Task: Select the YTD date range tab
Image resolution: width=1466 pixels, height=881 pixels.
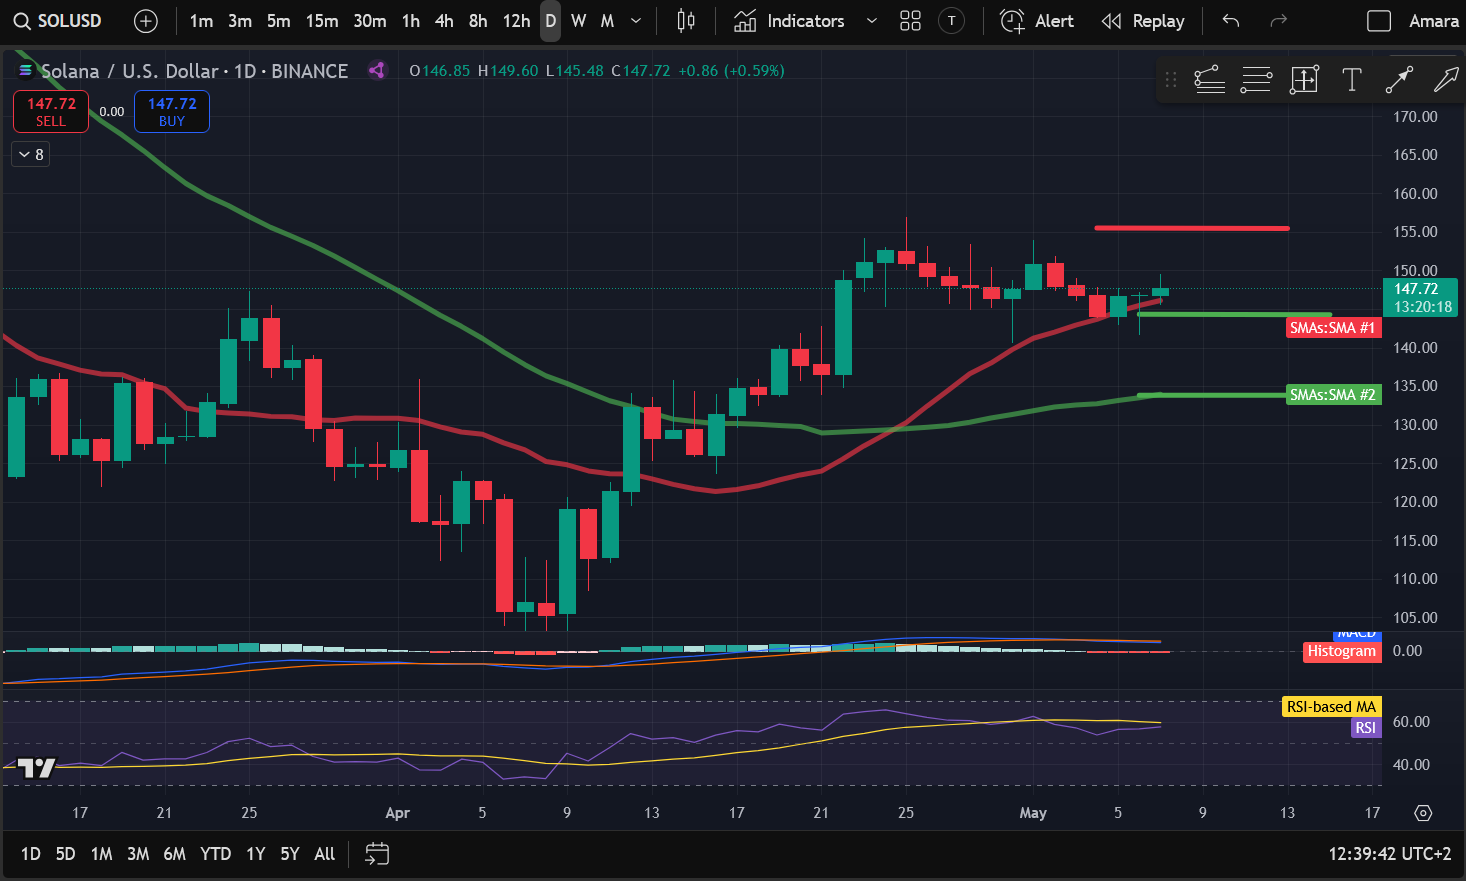Action: (x=215, y=854)
